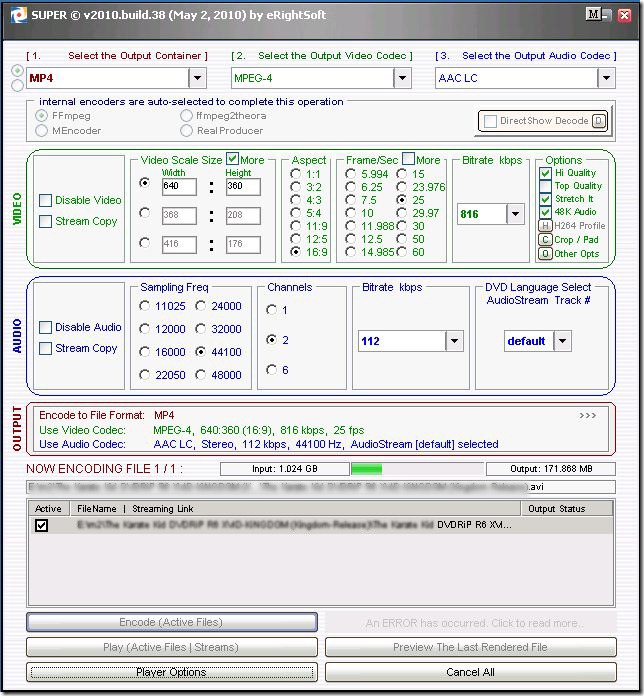
Task: Click the ERROR has occurred message
Action: pyautogui.click(x=470, y=623)
